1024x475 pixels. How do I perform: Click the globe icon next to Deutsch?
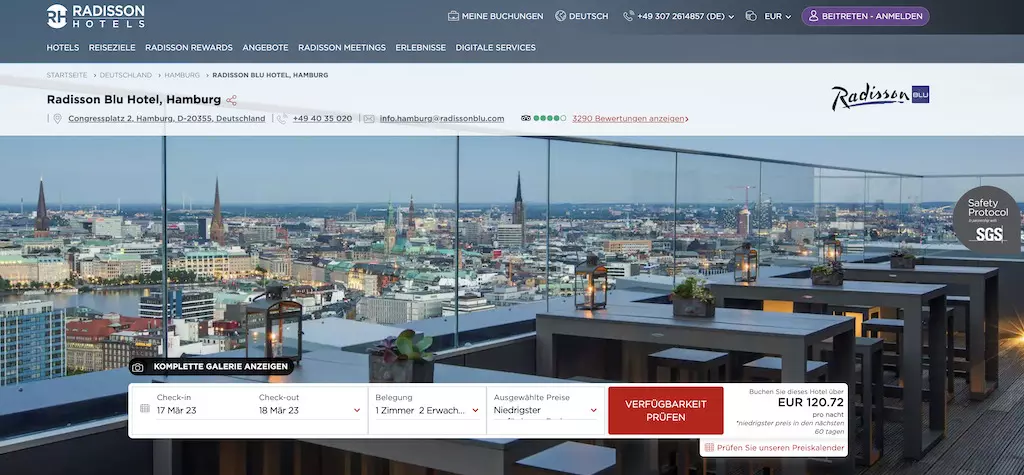[560, 16]
